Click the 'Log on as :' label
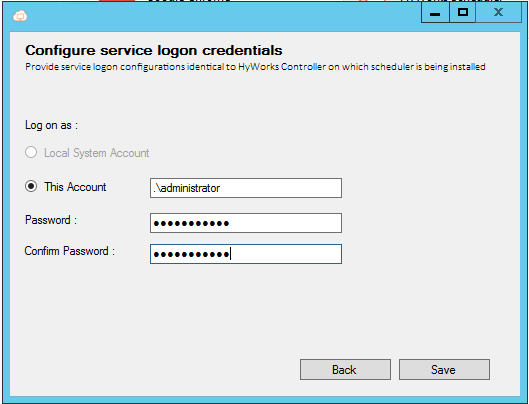The image size is (529, 404). click(x=51, y=125)
